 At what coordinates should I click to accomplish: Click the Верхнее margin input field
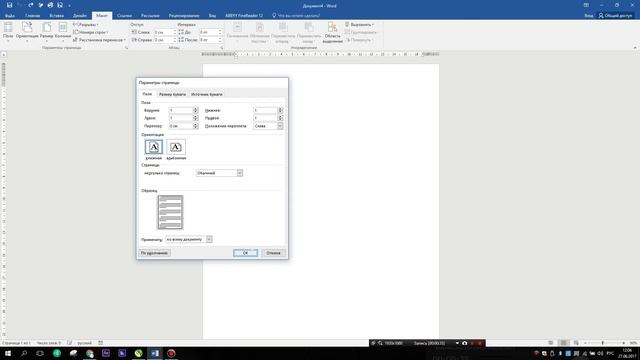pos(181,110)
